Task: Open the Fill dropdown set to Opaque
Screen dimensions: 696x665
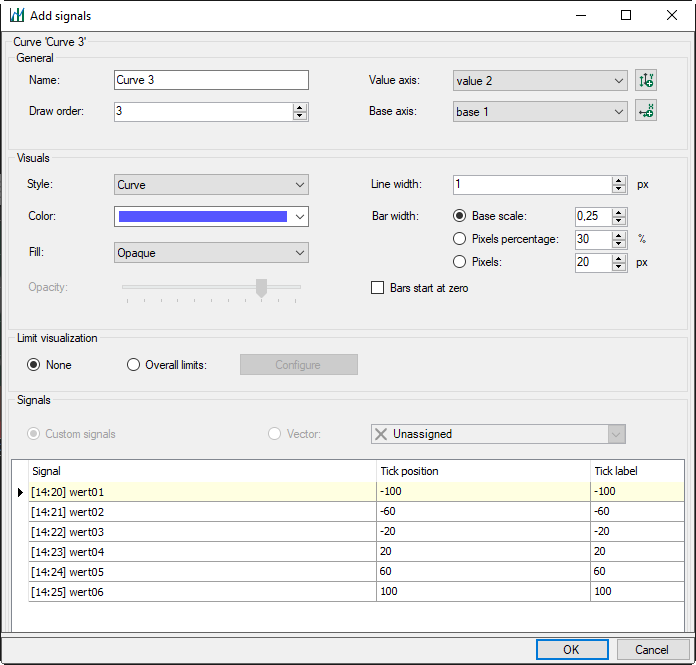Action: pos(211,253)
